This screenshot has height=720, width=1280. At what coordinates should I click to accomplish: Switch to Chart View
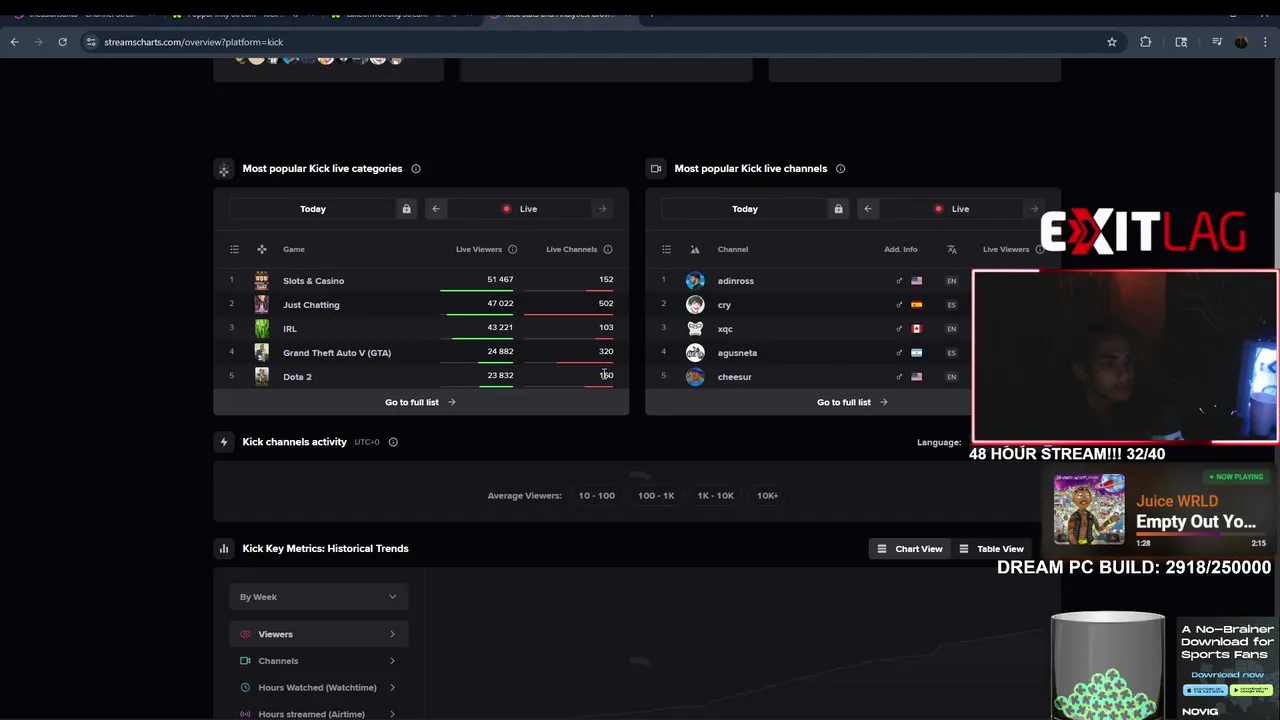coord(910,549)
